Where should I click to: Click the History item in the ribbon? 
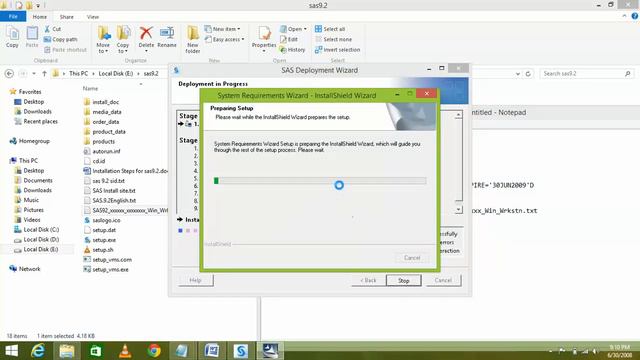click(293, 50)
